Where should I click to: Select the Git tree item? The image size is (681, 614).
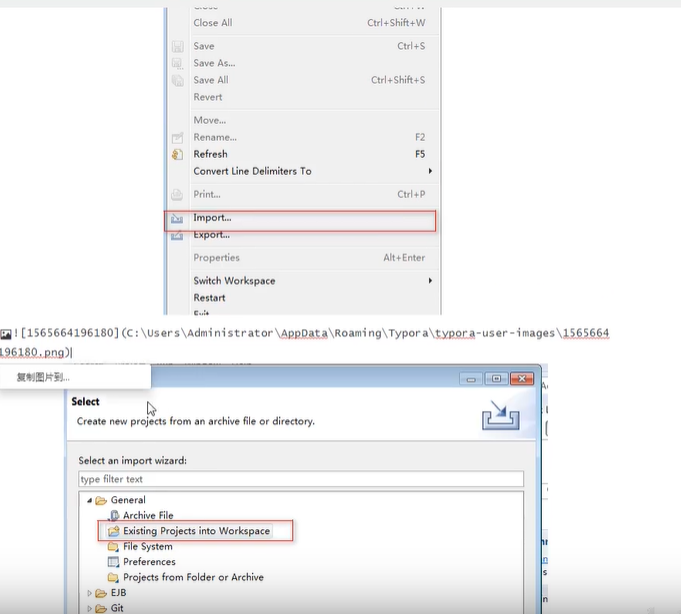point(117,608)
